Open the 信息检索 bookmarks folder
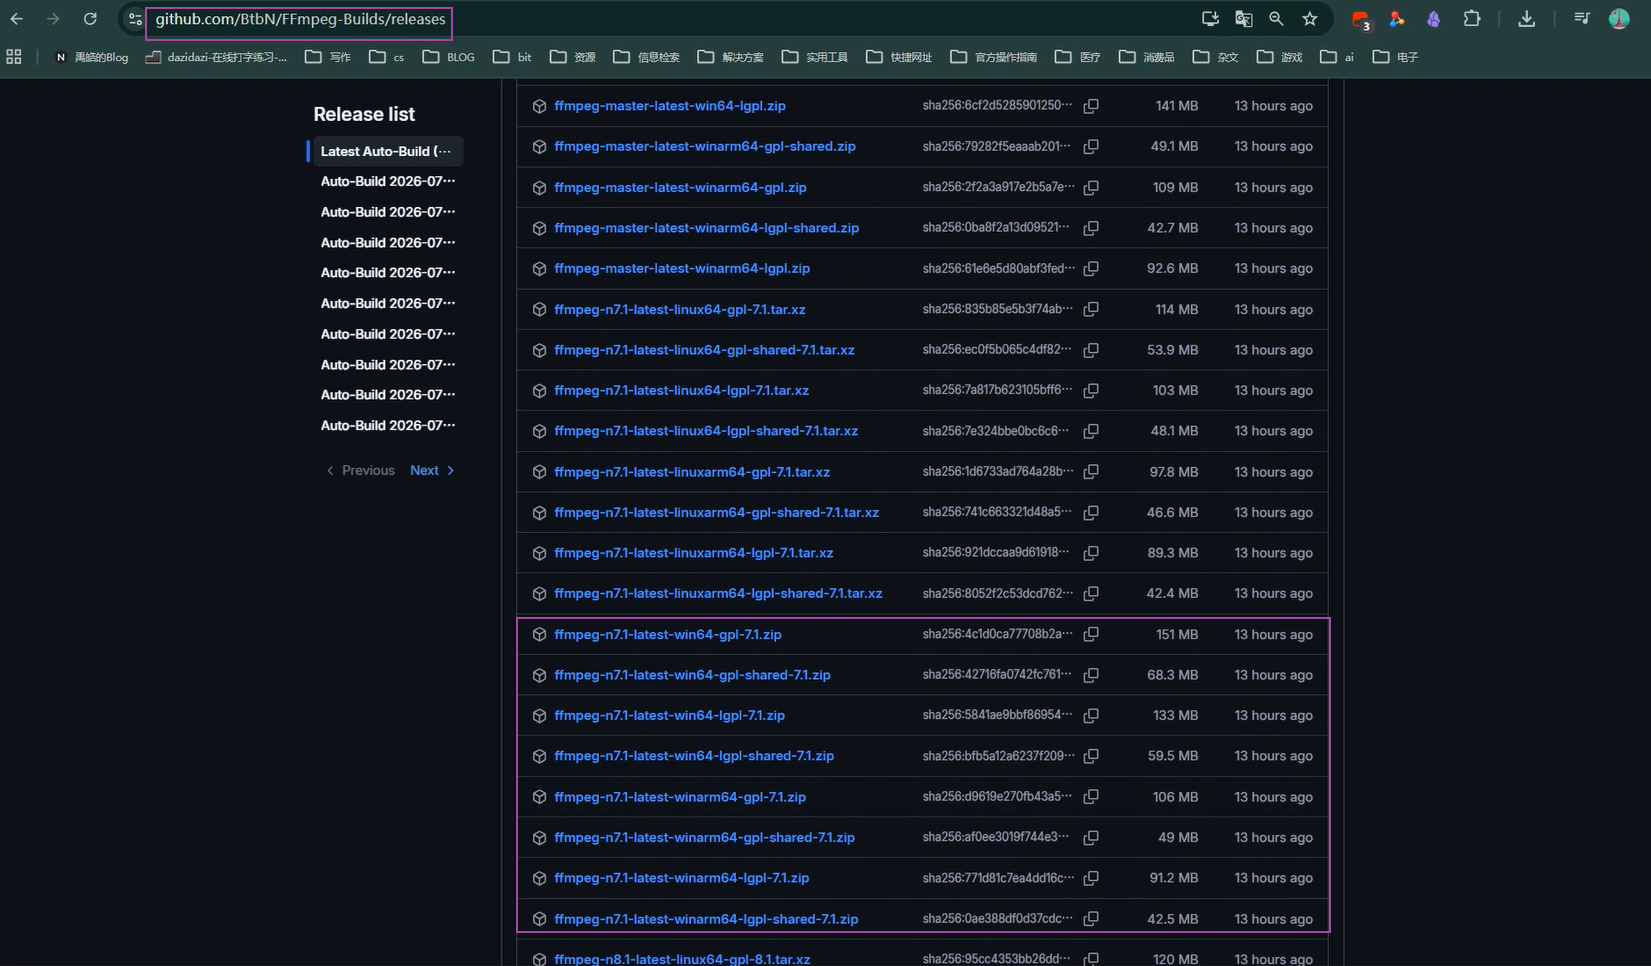Viewport: 1651px width, 966px height. point(646,57)
